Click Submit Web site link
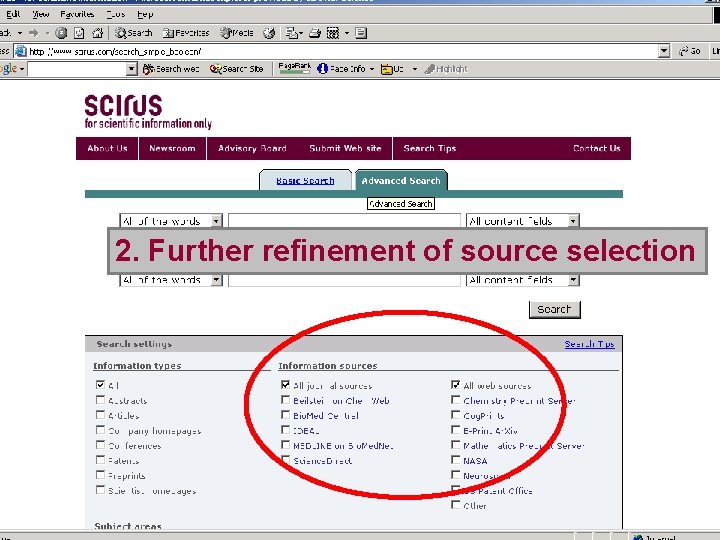Viewport: 720px width, 540px height. coord(345,148)
